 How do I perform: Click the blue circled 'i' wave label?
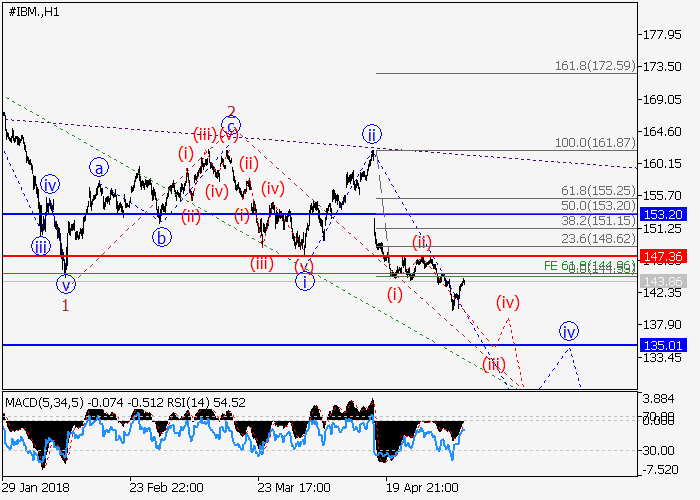(305, 282)
